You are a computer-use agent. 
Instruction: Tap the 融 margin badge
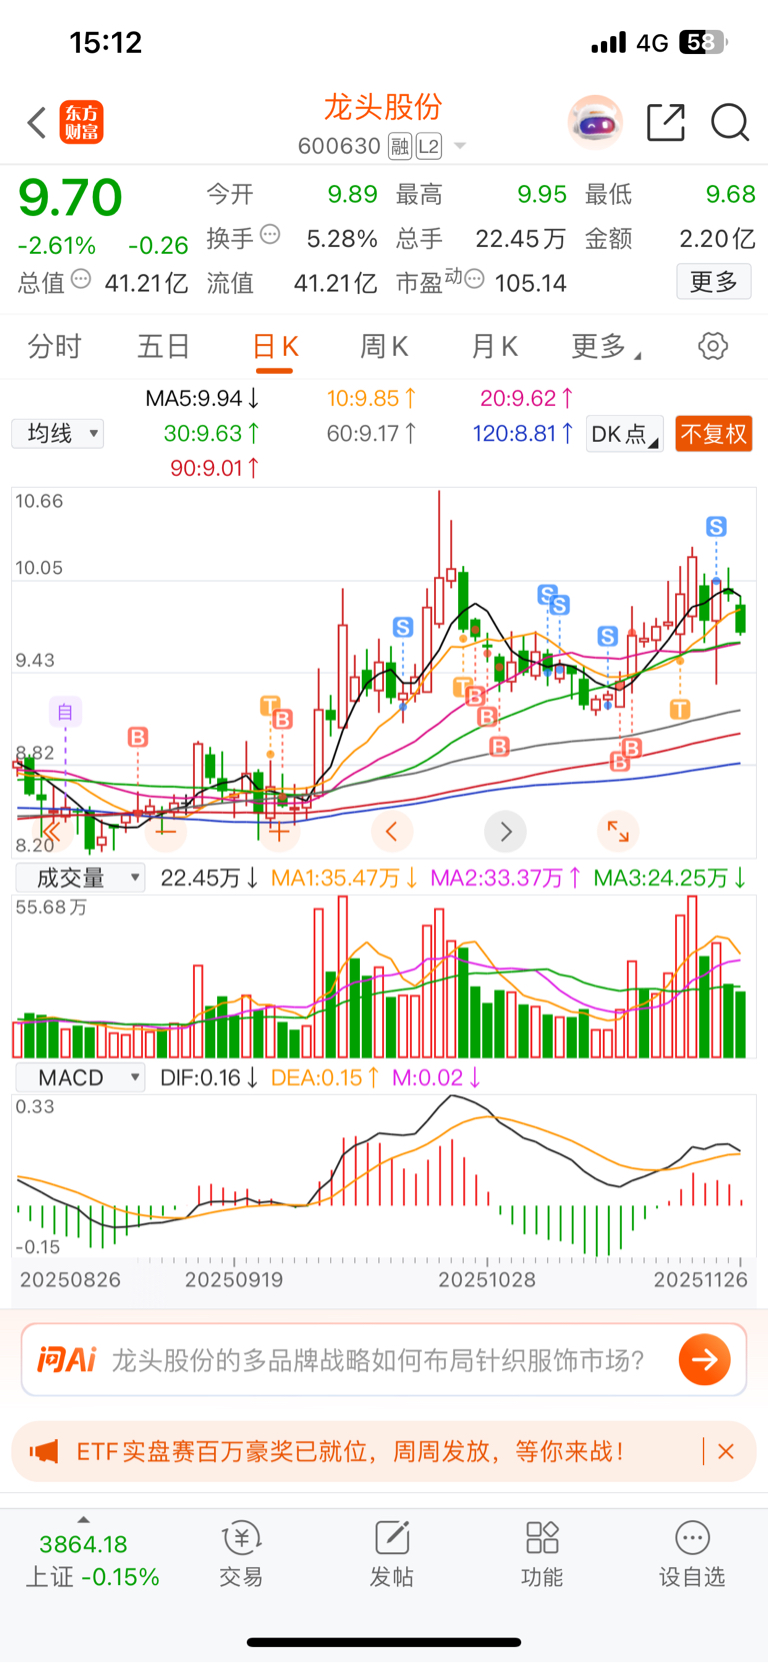(400, 147)
